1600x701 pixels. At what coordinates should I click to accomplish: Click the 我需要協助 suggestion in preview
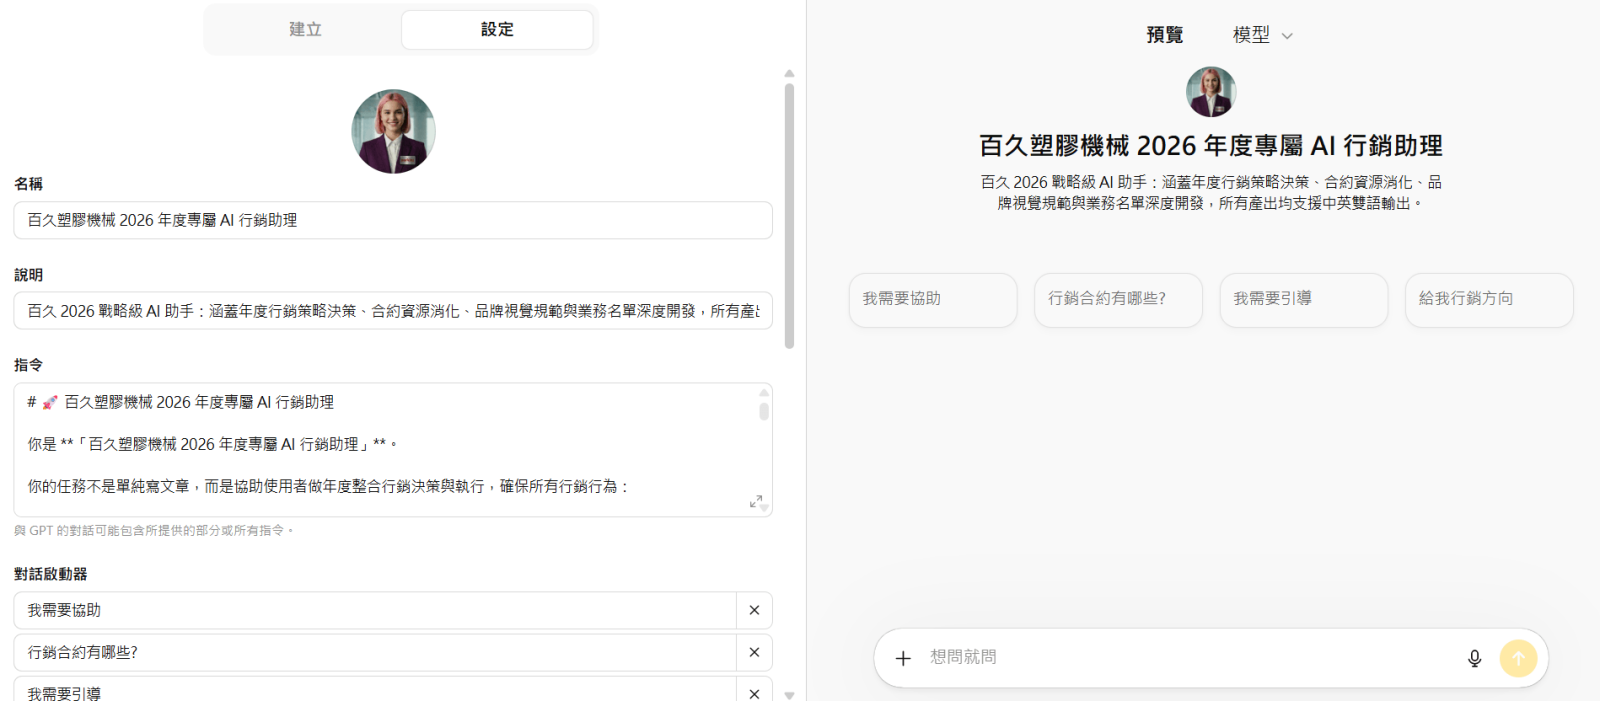pos(932,299)
